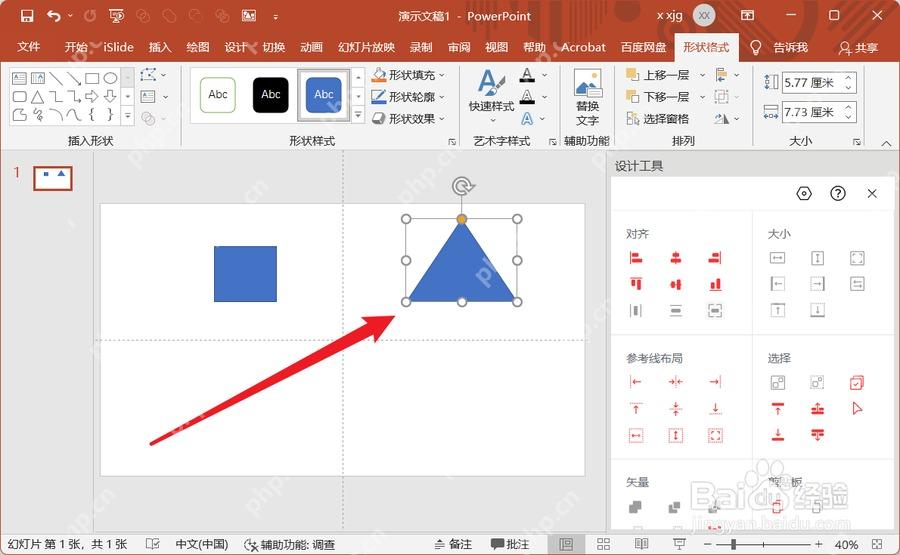Align to guide right in 参考线布局
The image size is (900, 555).
click(715, 382)
